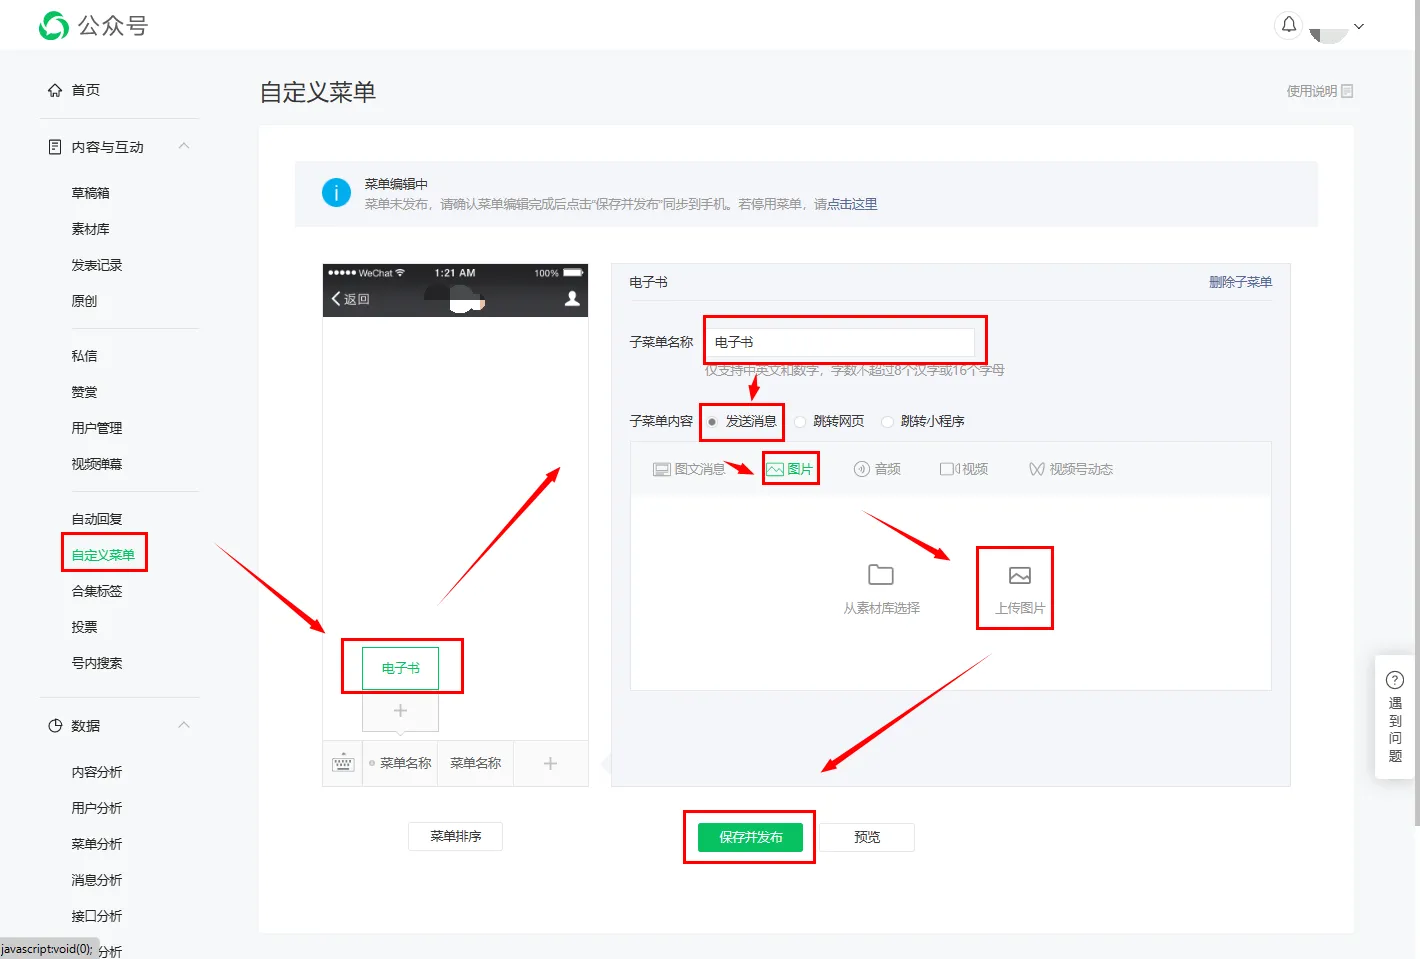Switch to the 音频 tab
1420x959 pixels.
877,469
